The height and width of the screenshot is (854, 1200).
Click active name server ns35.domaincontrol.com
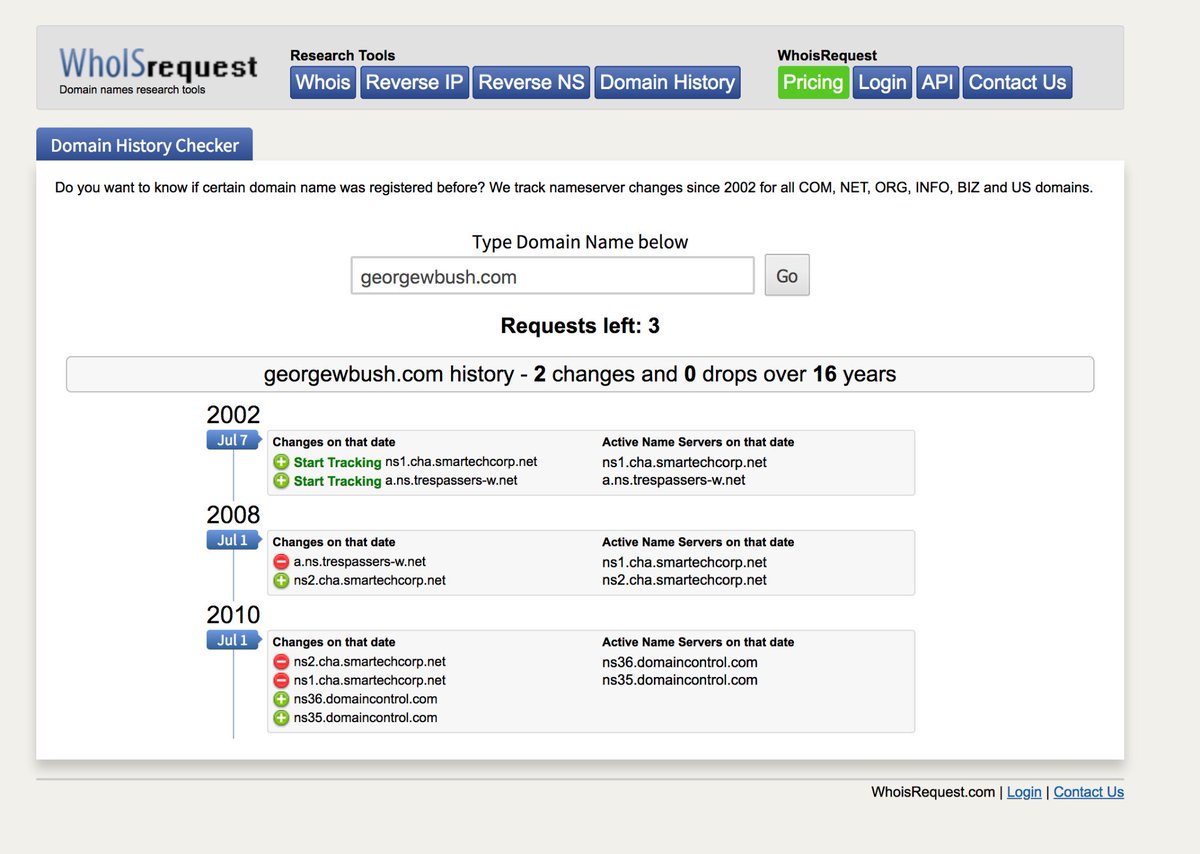680,680
